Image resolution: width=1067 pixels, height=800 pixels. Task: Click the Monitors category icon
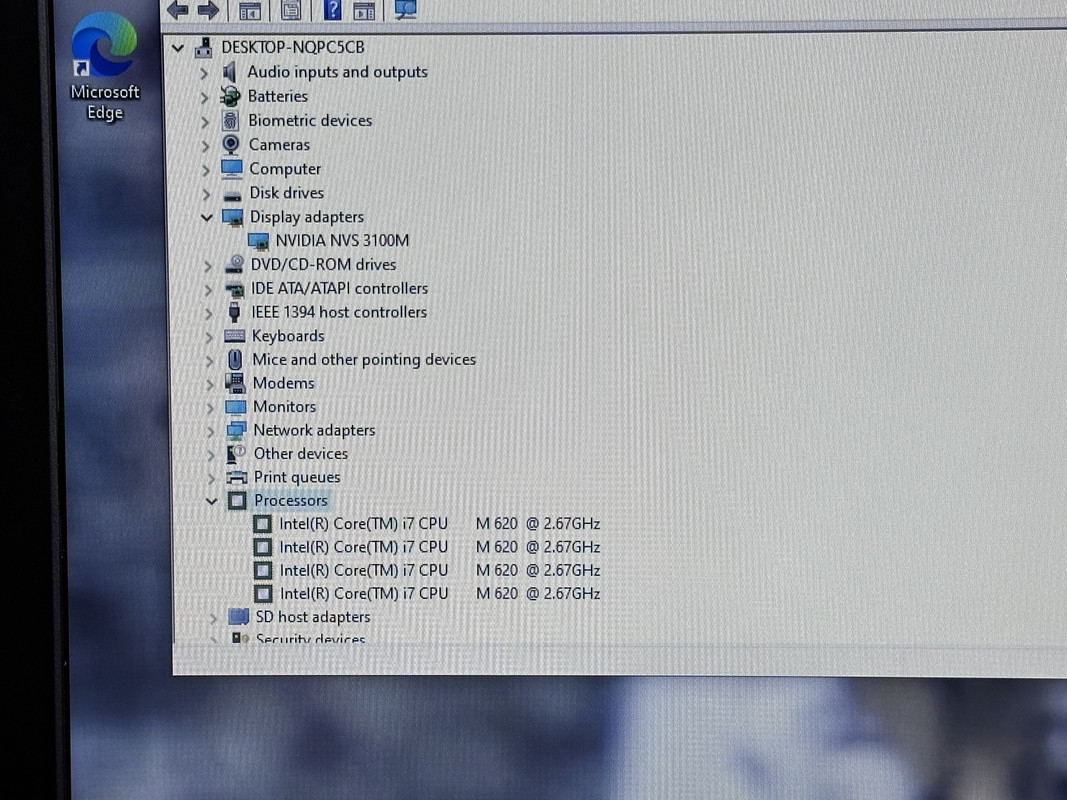click(236, 407)
